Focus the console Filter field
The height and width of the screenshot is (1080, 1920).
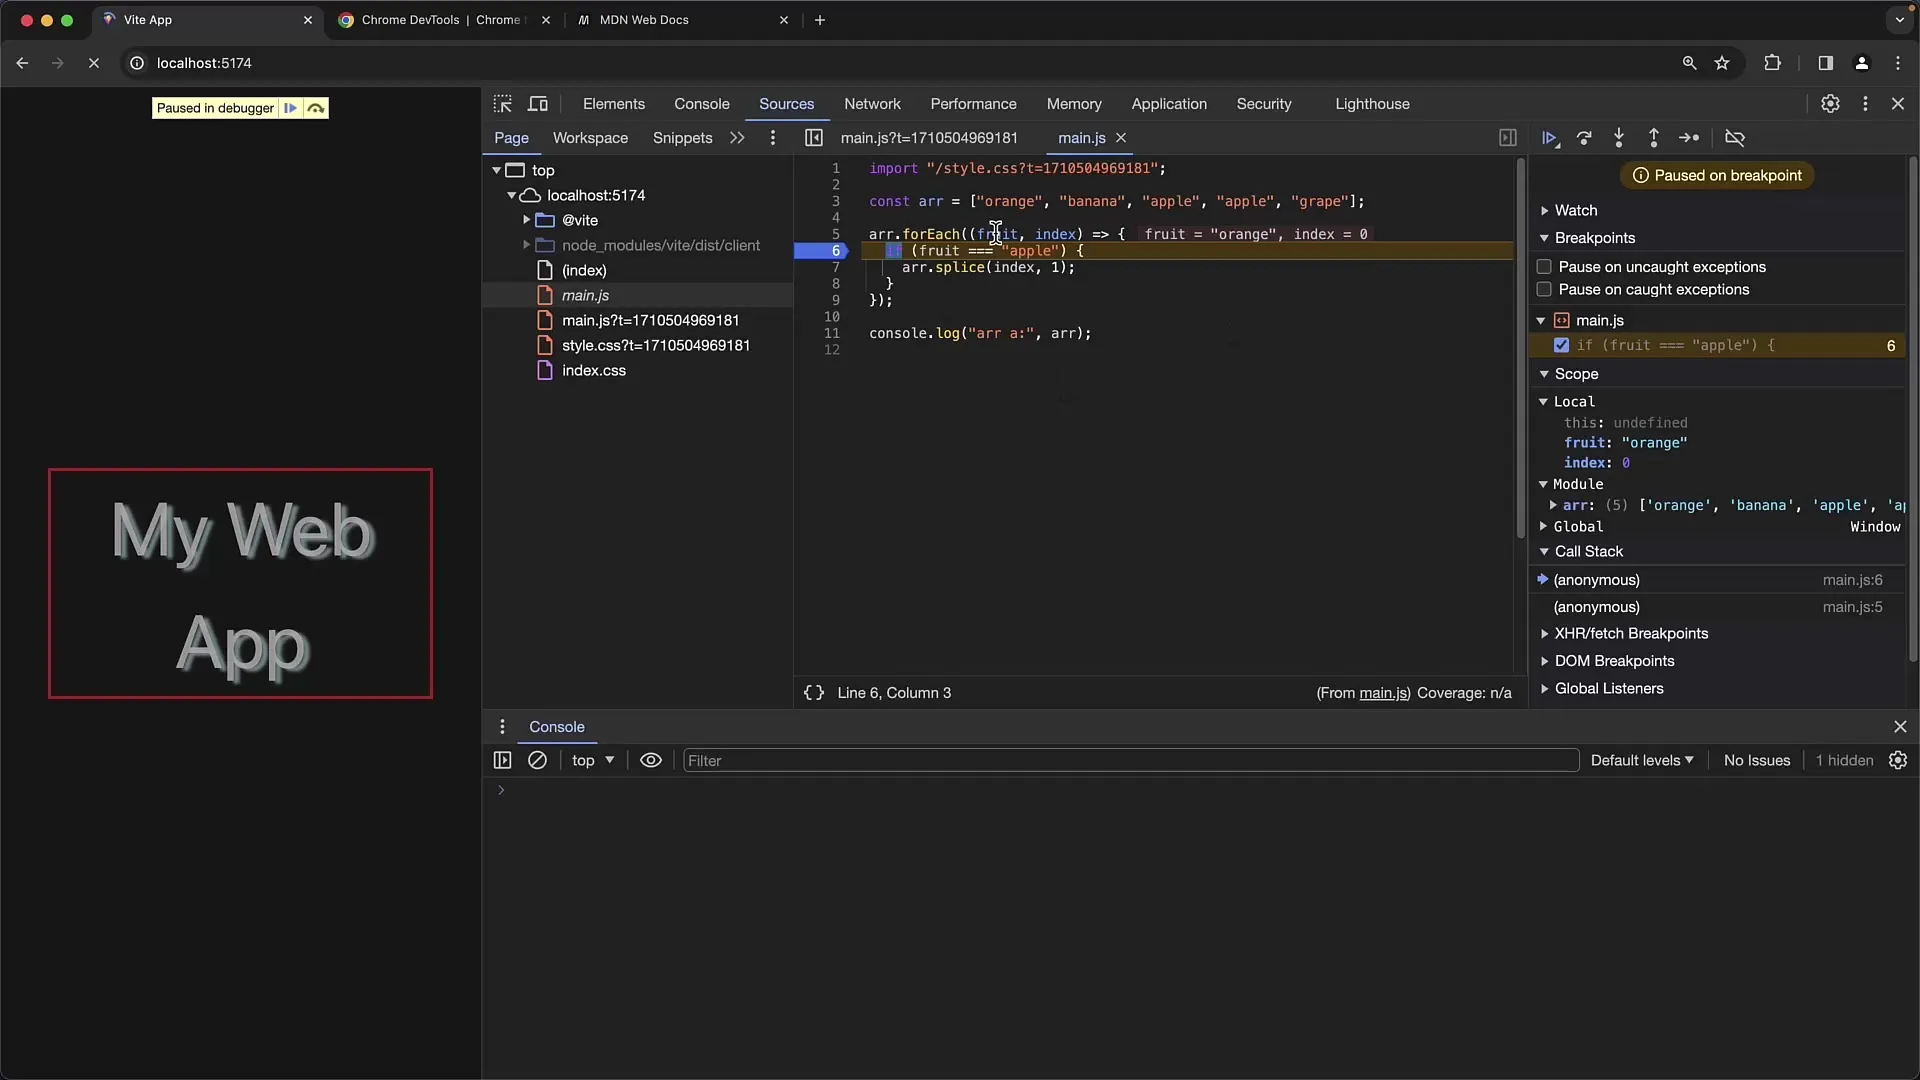1130,761
